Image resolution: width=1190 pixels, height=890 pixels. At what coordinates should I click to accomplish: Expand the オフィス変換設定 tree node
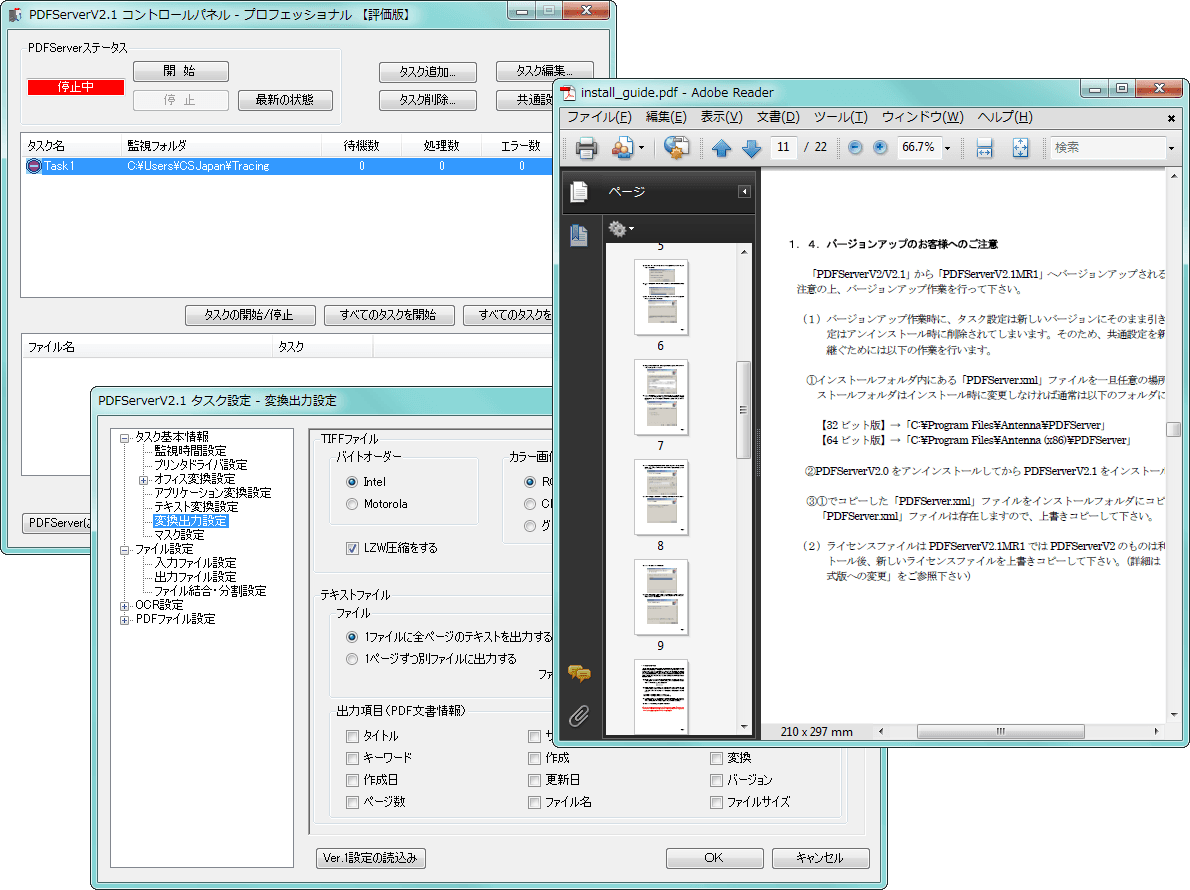tap(143, 480)
